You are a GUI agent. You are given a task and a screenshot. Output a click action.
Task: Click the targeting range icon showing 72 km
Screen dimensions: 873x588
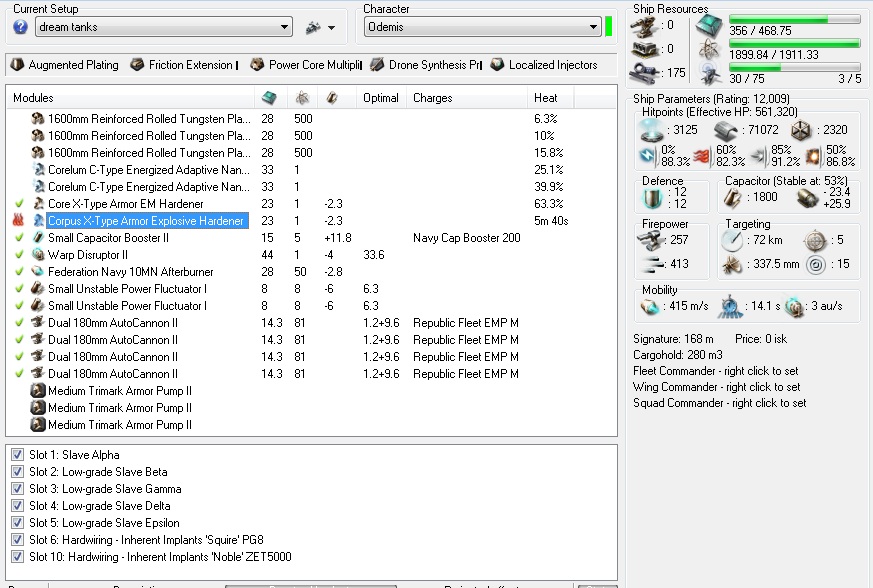point(731,241)
